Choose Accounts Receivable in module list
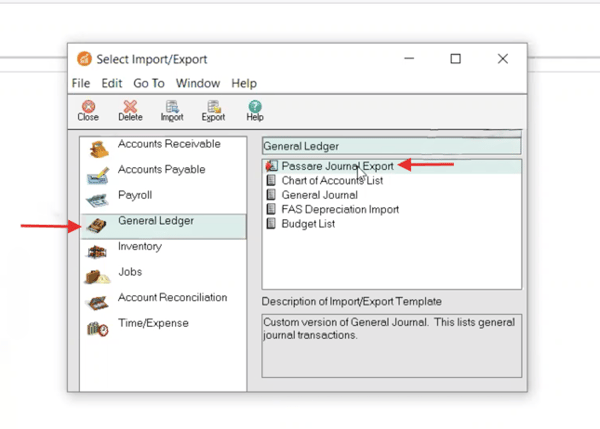Viewport: 600px width, 429px height. pos(163,148)
